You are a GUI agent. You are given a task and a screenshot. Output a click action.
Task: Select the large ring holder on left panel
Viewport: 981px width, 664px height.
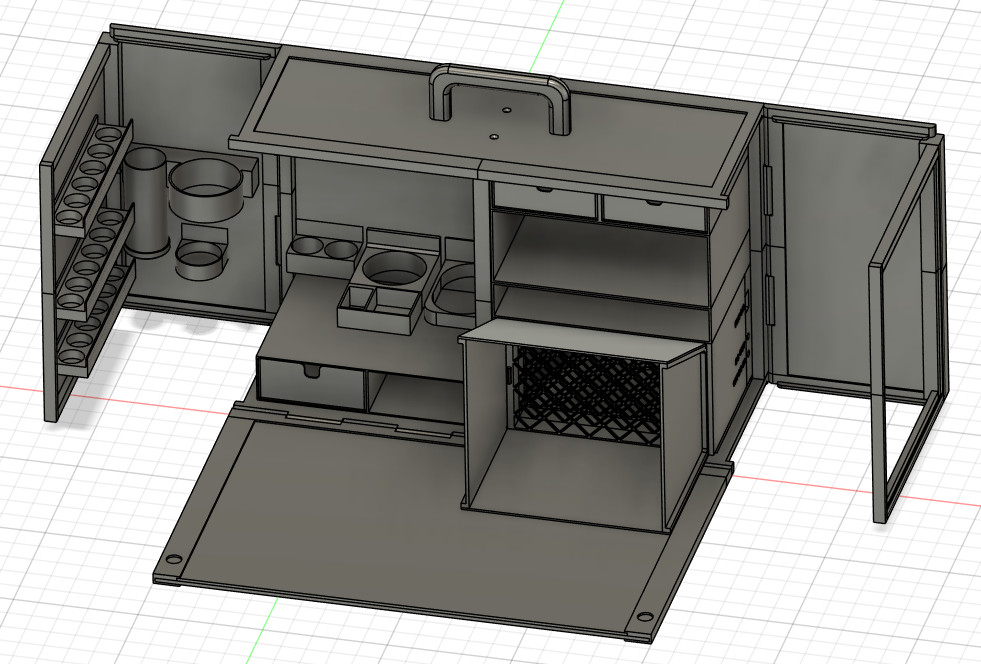point(207,190)
